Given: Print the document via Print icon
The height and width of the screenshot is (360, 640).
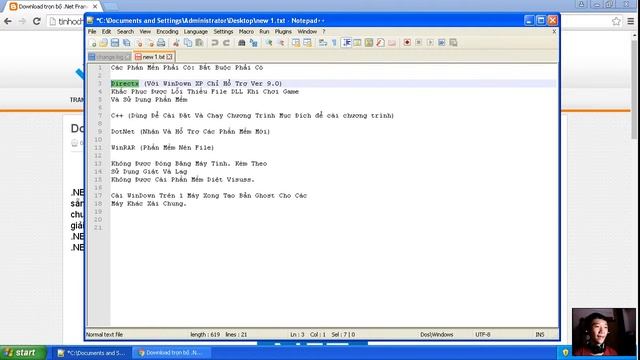Looking at the screenshot, I should [161, 43].
